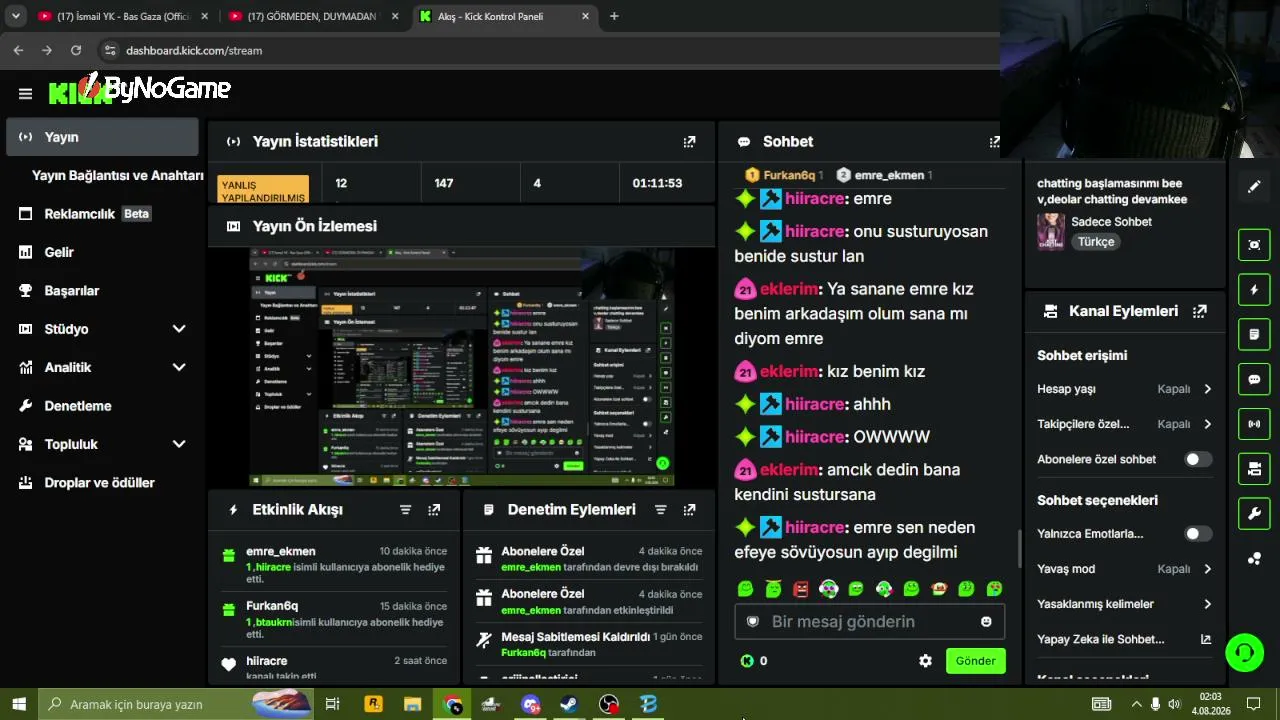Open the hamburger menu beside Kick logo

[x=25, y=94]
